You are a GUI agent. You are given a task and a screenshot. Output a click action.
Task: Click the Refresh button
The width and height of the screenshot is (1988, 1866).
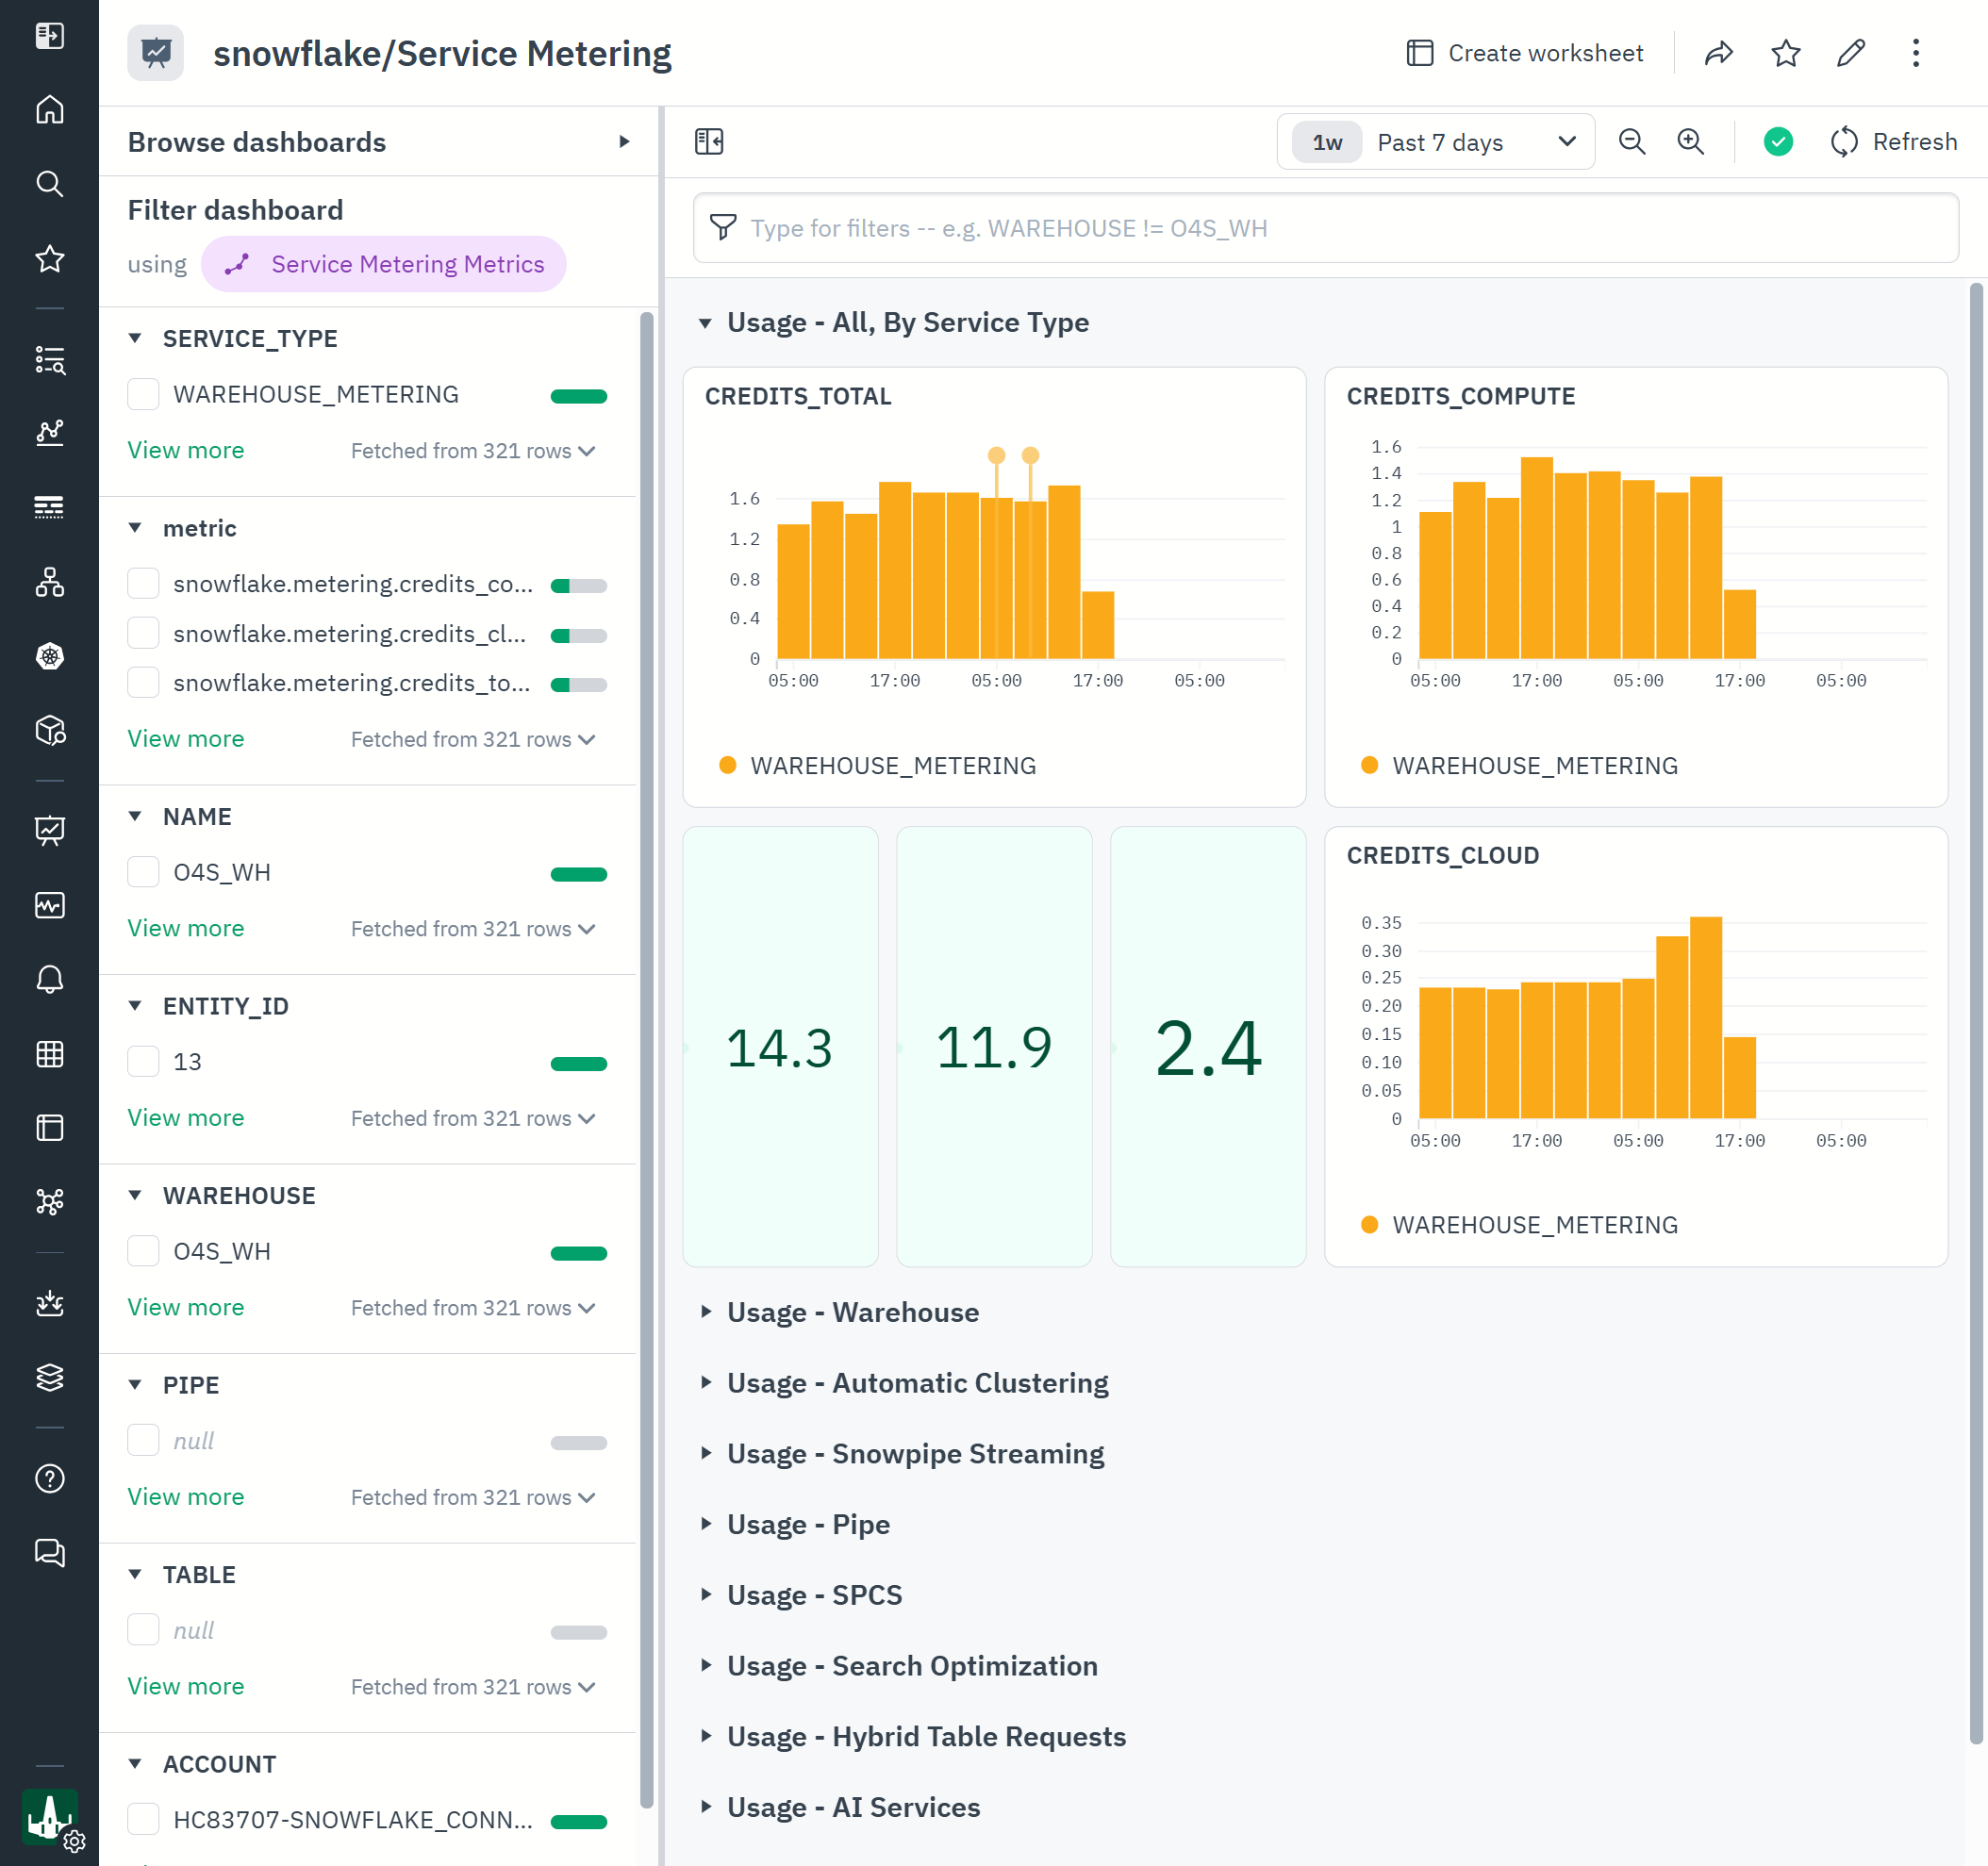[1893, 142]
